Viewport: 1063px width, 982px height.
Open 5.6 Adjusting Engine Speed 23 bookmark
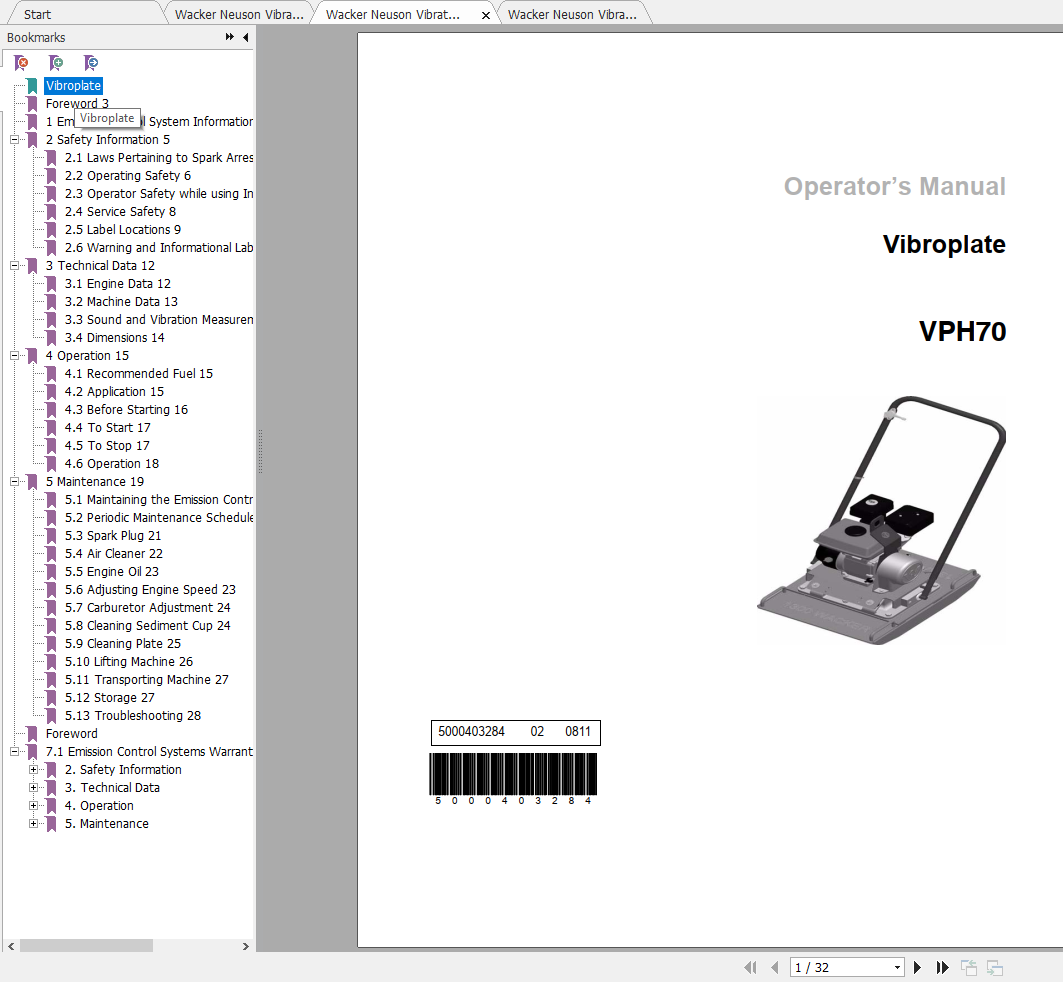tap(150, 590)
